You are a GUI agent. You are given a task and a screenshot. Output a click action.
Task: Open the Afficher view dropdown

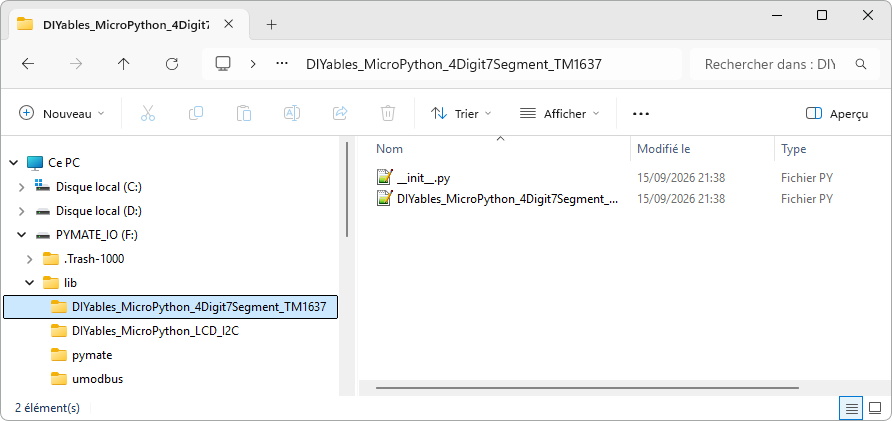click(x=559, y=114)
